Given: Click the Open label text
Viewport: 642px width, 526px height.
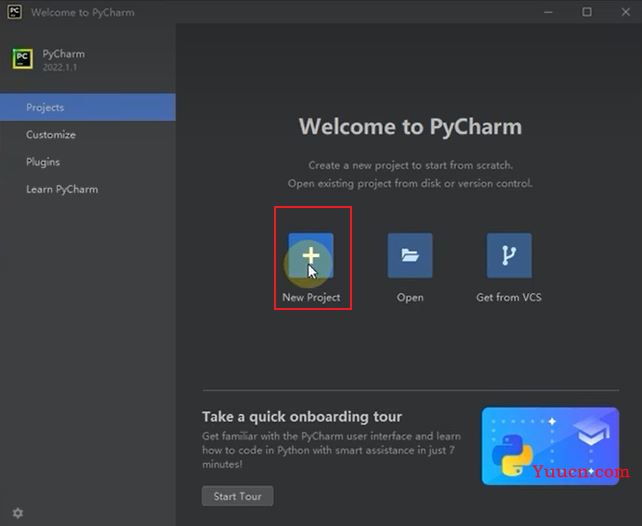Looking at the screenshot, I should point(410,298).
